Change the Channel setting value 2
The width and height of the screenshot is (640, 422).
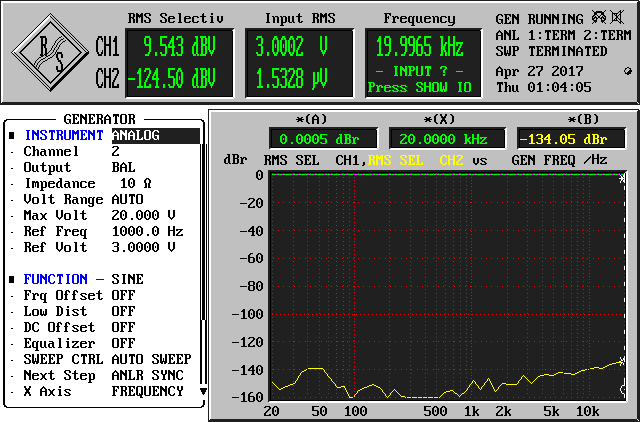click(x=116, y=151)
